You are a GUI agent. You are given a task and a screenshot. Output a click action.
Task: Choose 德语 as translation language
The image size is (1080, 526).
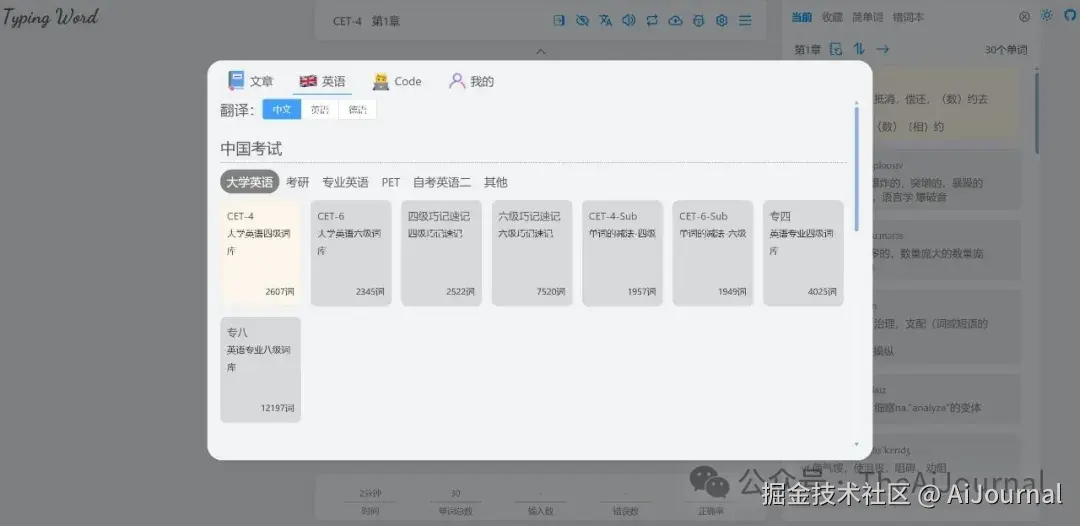click(x=357, y=109)
